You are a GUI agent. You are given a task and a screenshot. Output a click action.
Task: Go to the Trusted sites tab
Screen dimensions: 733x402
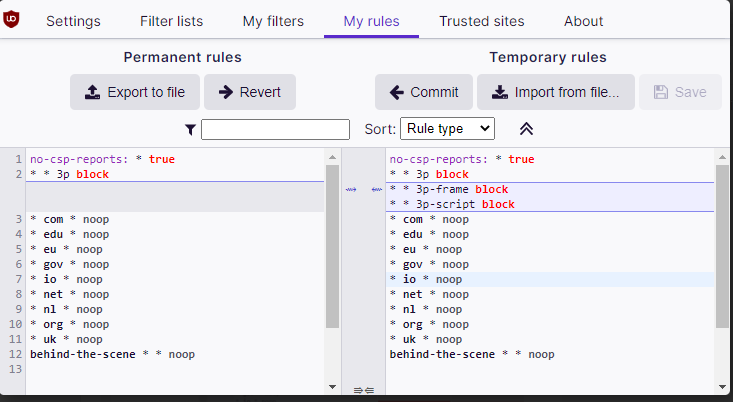click(481, 20)
